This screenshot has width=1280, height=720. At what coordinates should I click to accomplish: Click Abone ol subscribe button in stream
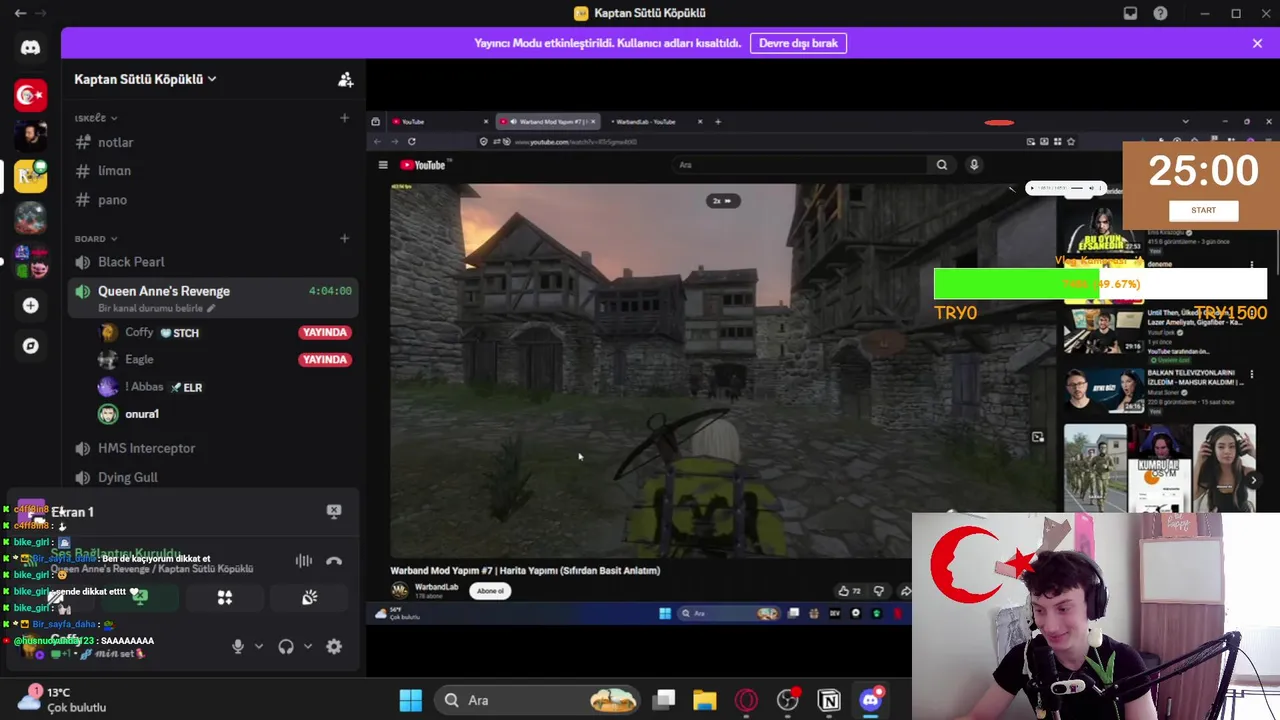[x=490, y=591]
